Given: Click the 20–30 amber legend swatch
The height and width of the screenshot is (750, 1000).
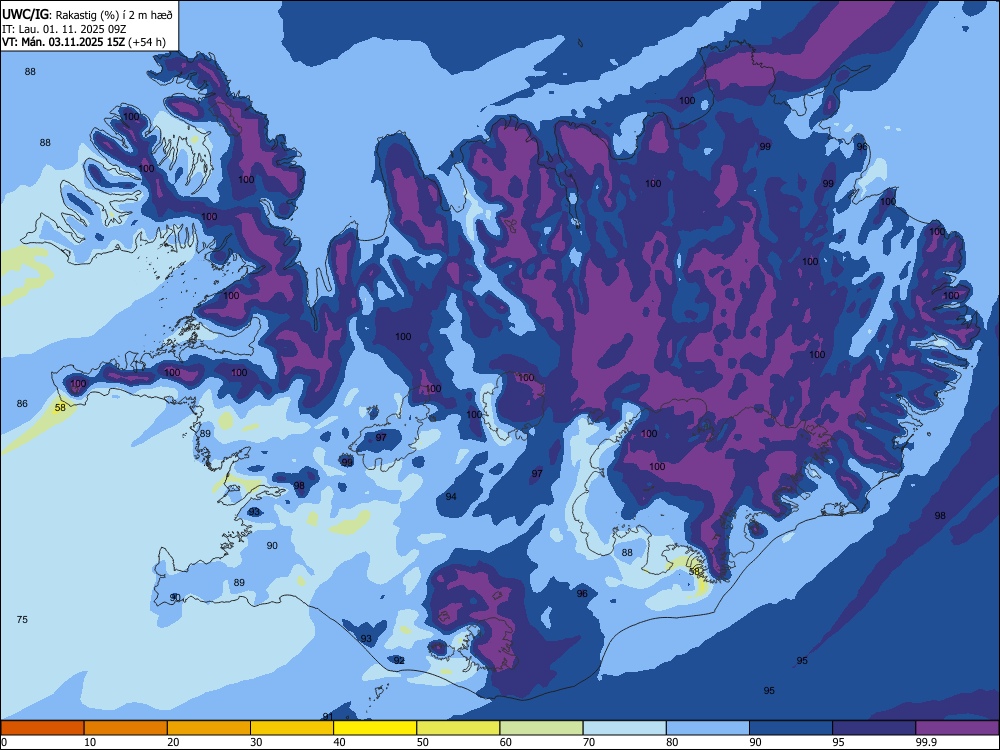Looking at the screenshot, I should click(x=209, y=728).
